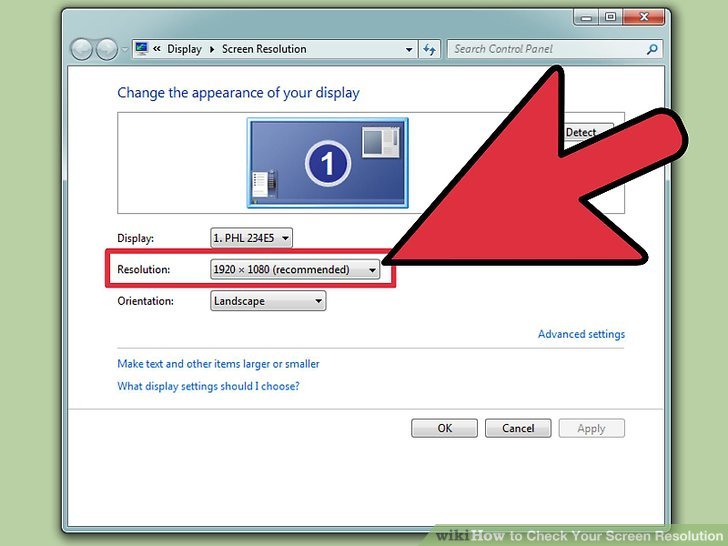Expand the address bar history dropdown
The height and width of the screenshot is (546, 728).
pos(409,49)
